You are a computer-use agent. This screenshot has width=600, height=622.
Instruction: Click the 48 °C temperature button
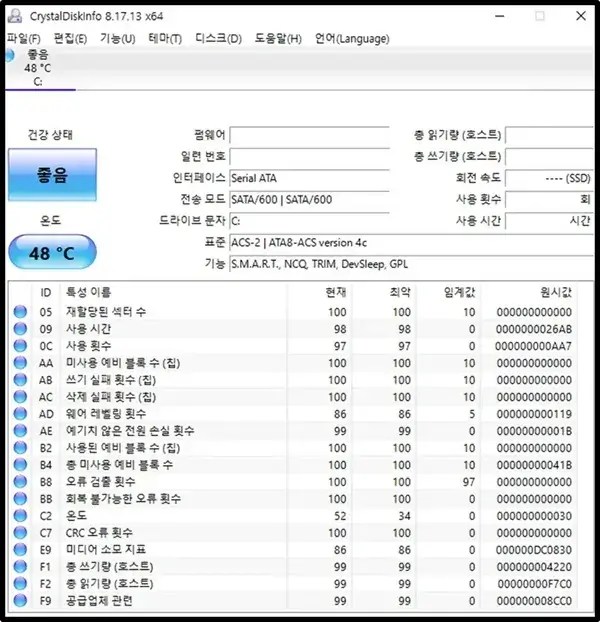coord(52,252)
